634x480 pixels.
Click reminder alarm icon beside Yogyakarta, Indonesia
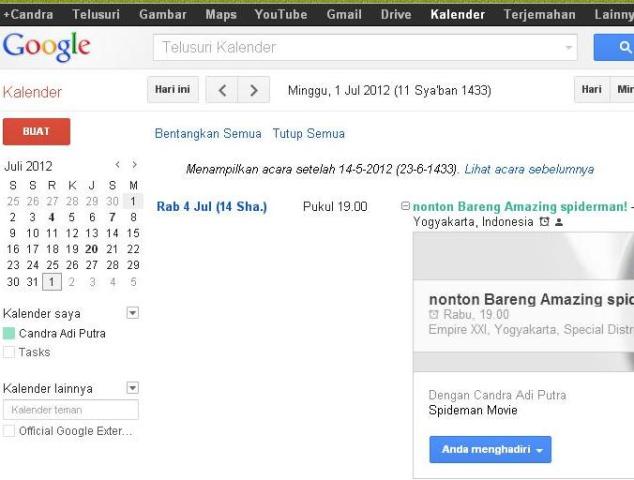[x=544, y=222]
